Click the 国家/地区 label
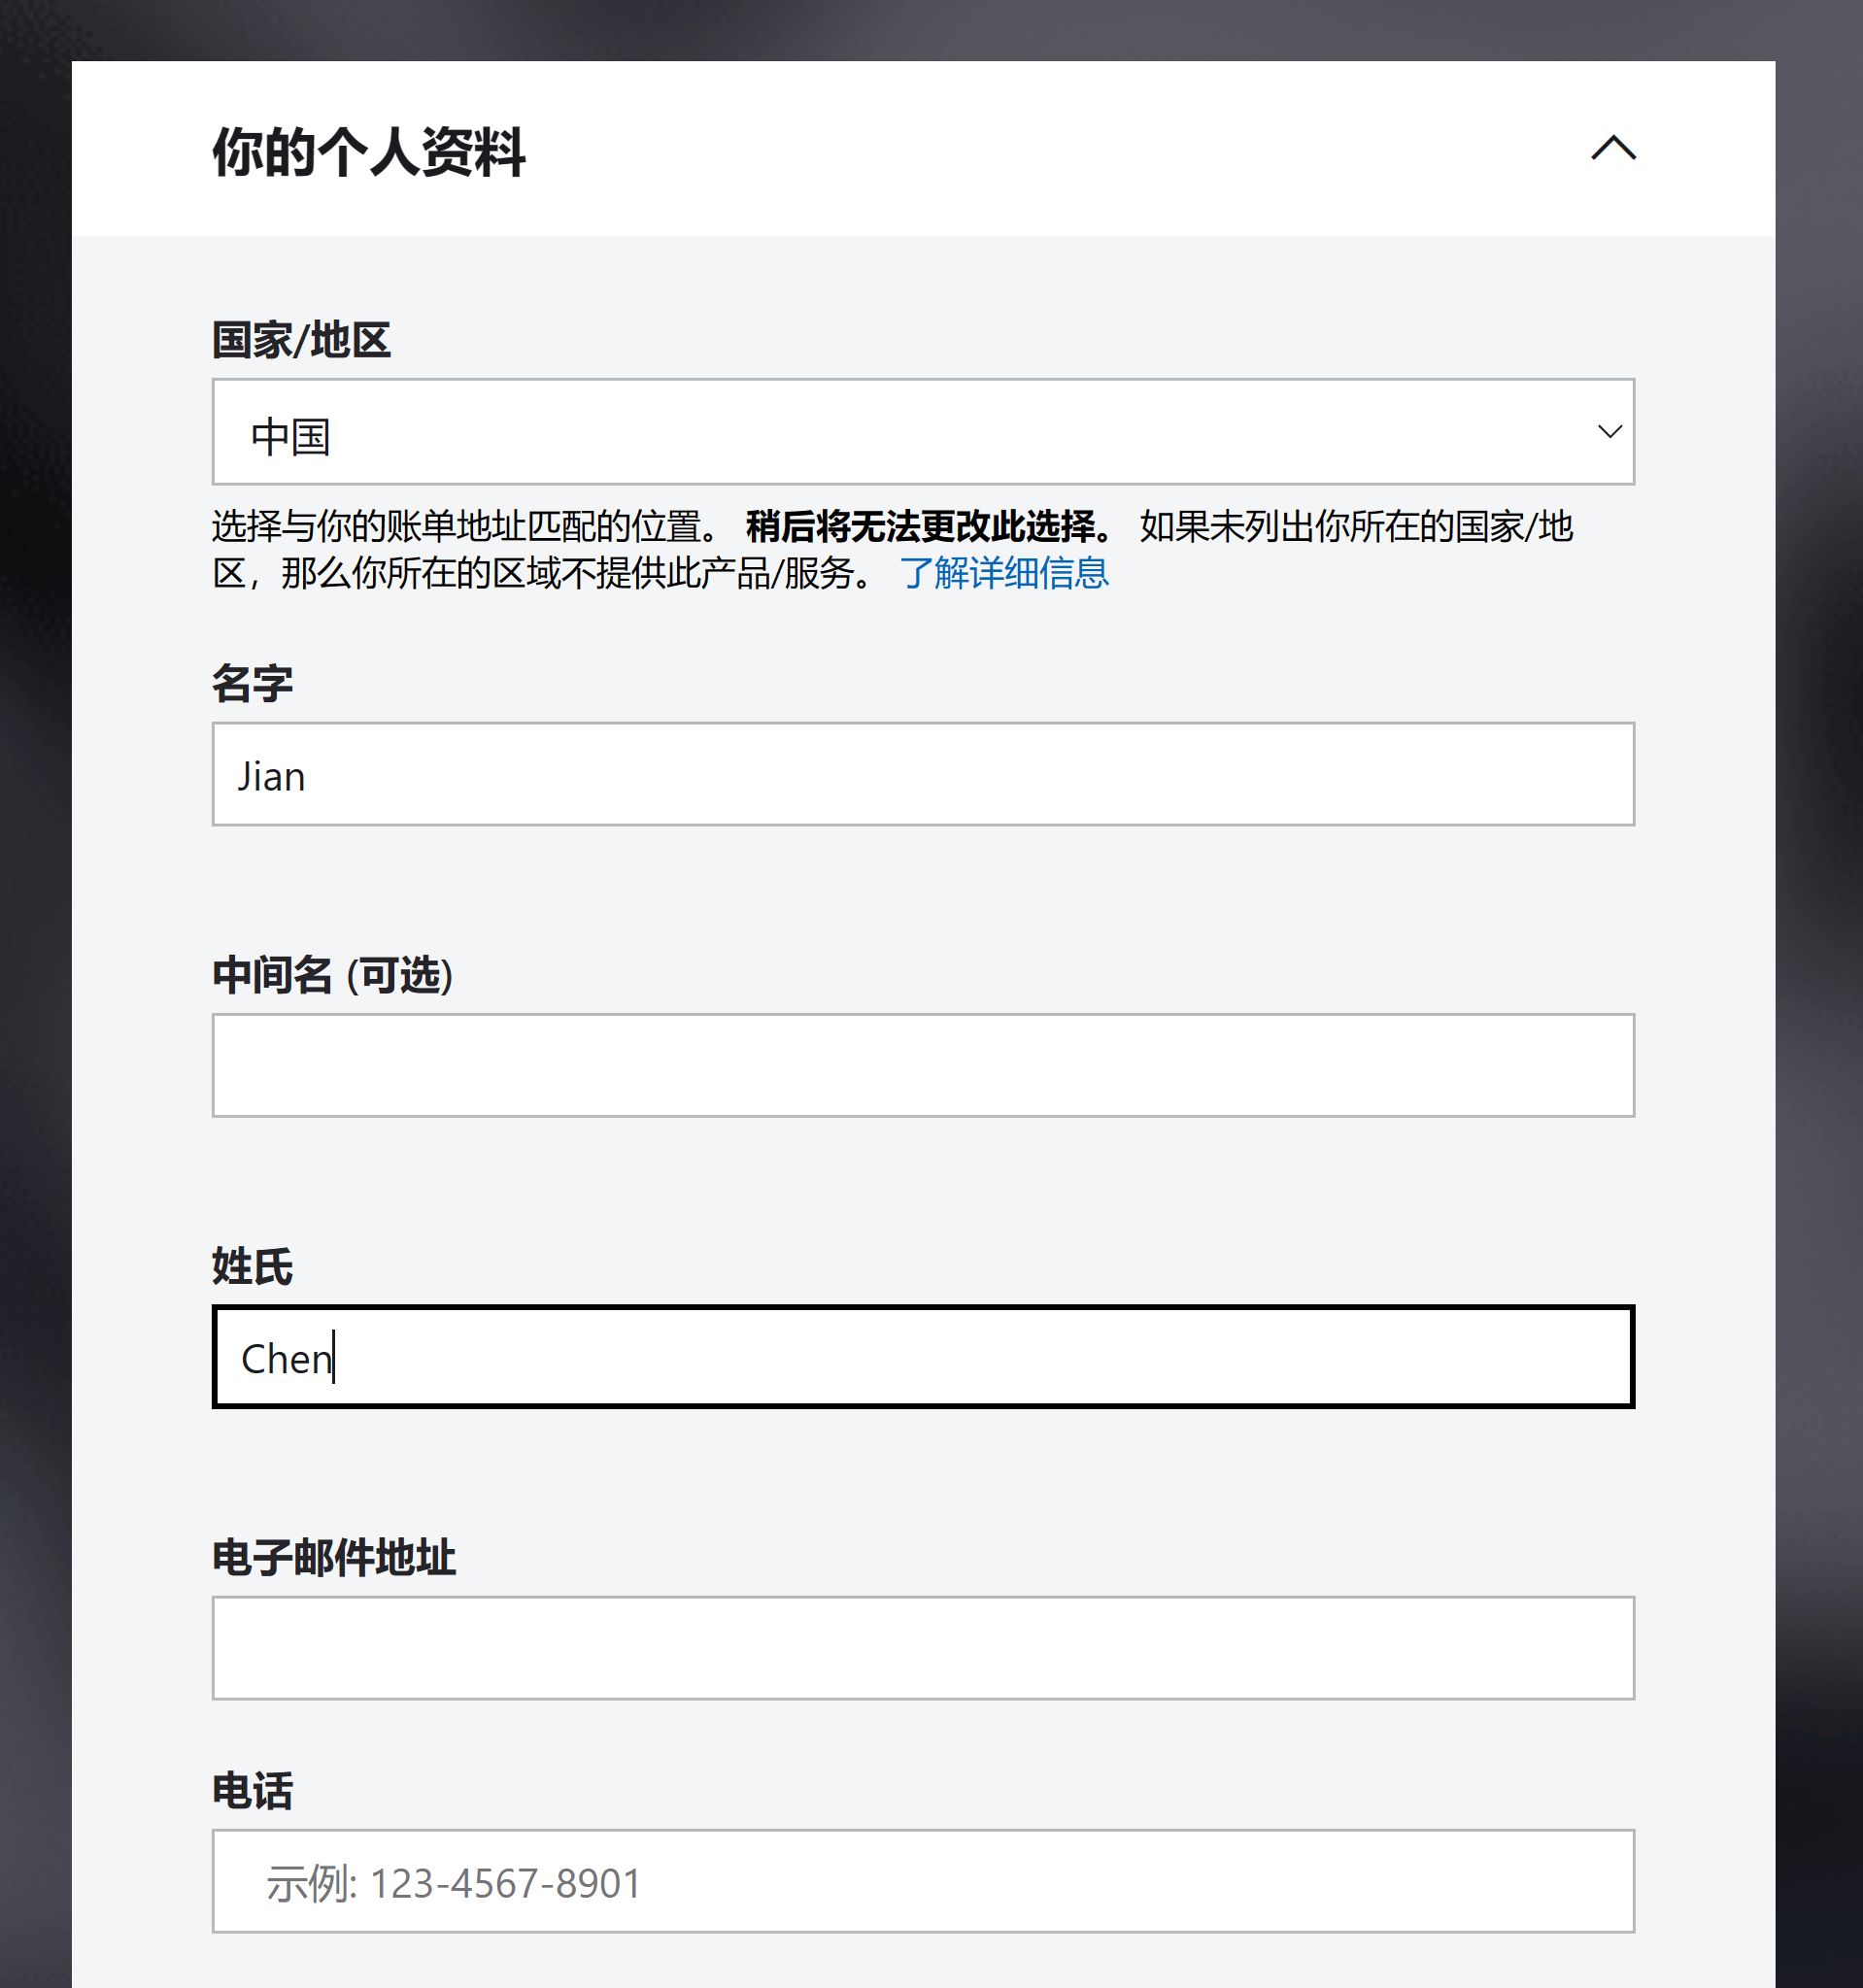The width and height of the screenshot is (1863, 1988). (x=301, y=340)
